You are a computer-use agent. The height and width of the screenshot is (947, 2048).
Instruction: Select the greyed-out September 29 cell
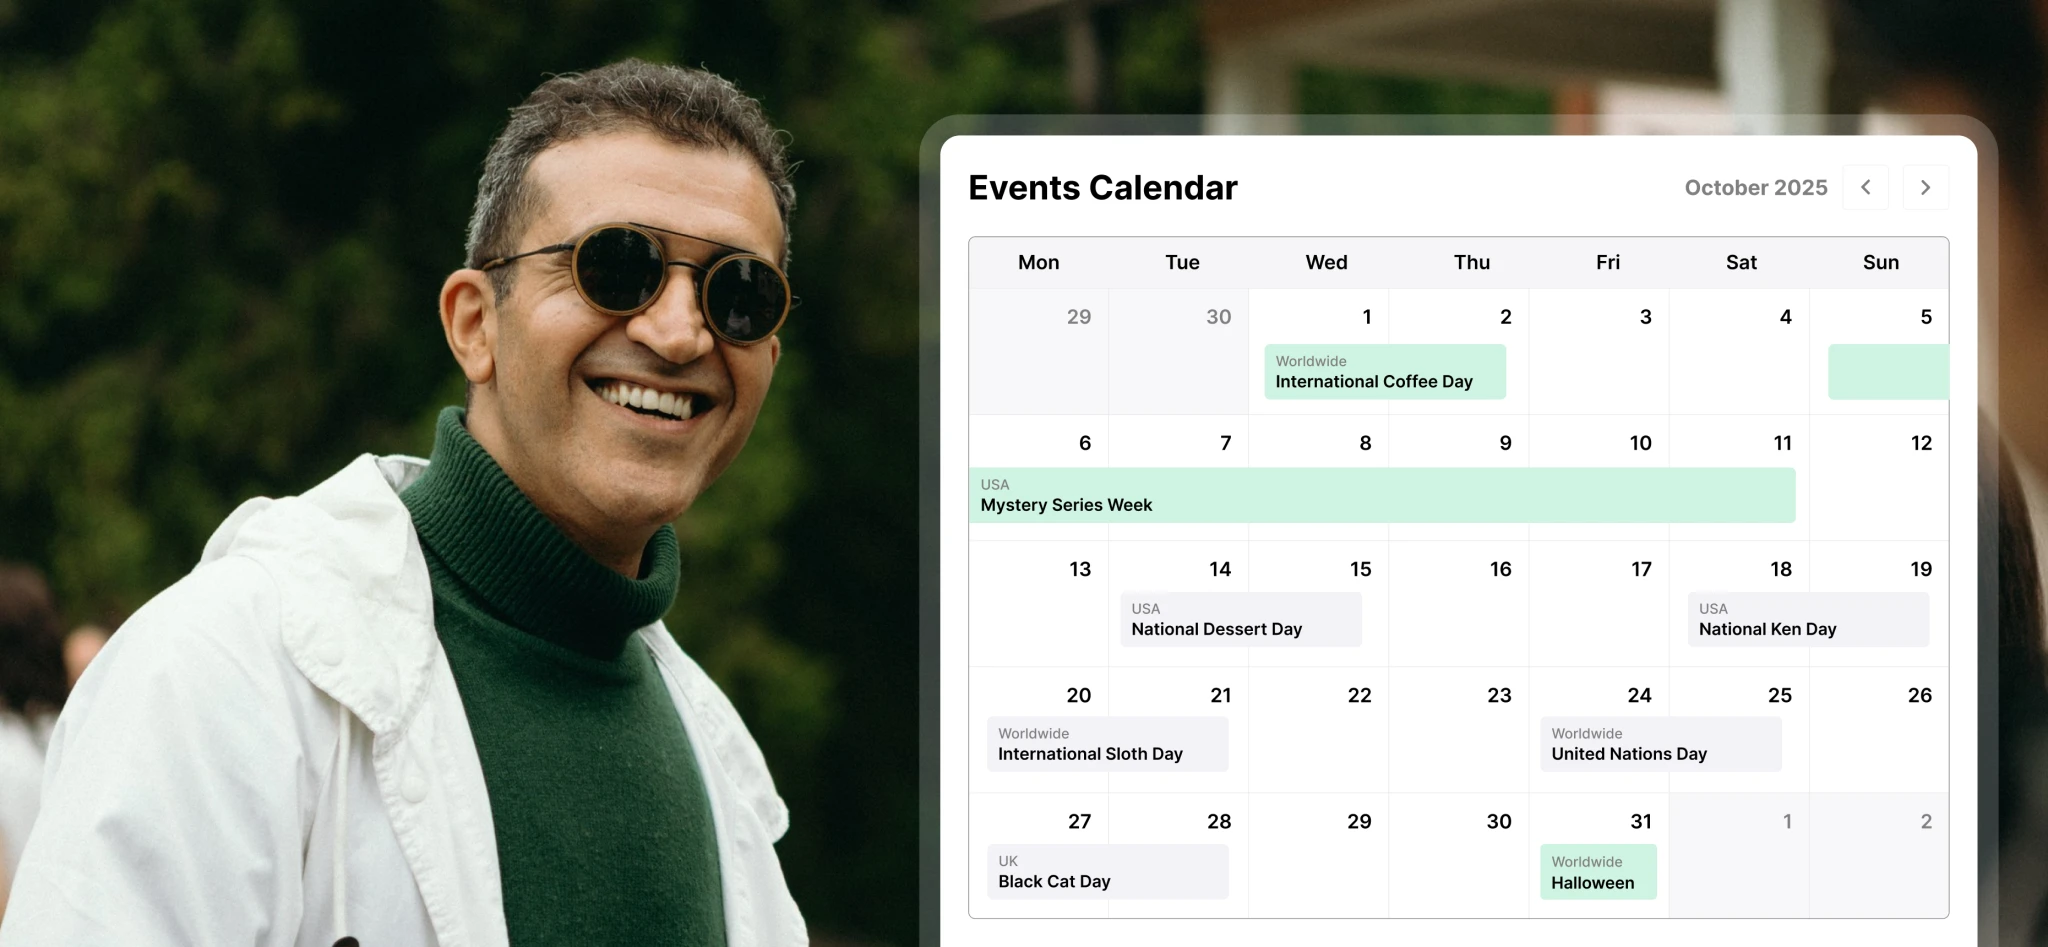[x=1039, y=352]
